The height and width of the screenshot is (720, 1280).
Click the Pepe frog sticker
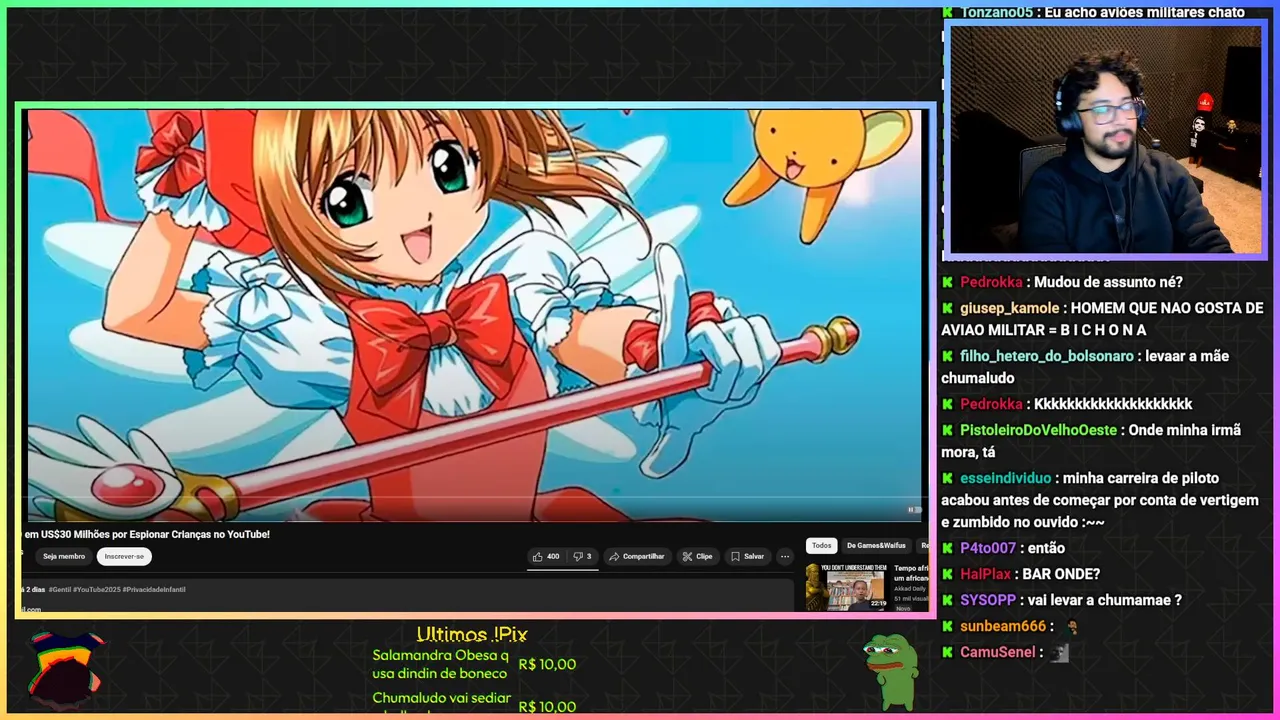click(889, 670)
